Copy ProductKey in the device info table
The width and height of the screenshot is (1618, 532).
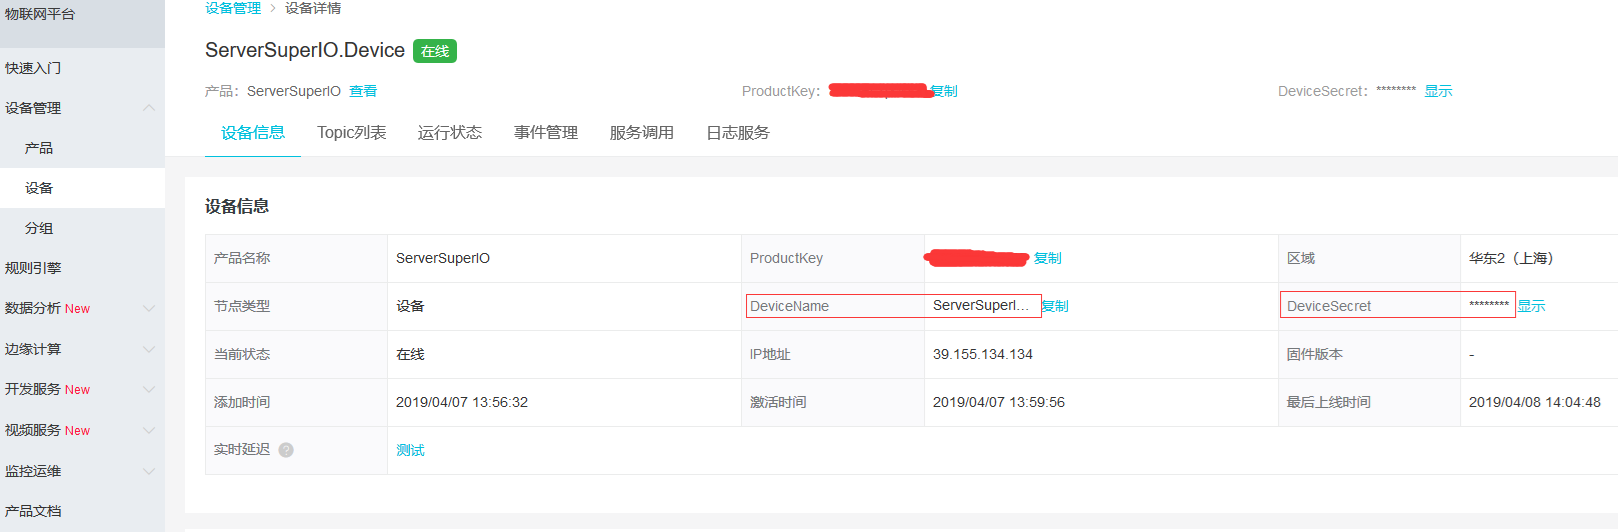point(1047,258)
